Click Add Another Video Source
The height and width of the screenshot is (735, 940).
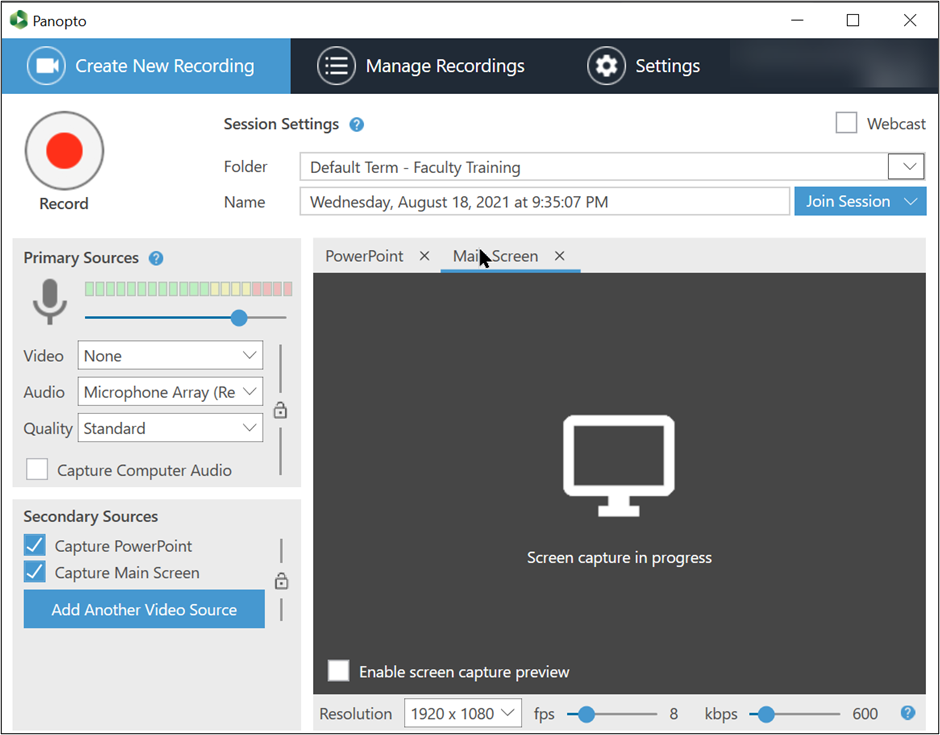point(143,608)
